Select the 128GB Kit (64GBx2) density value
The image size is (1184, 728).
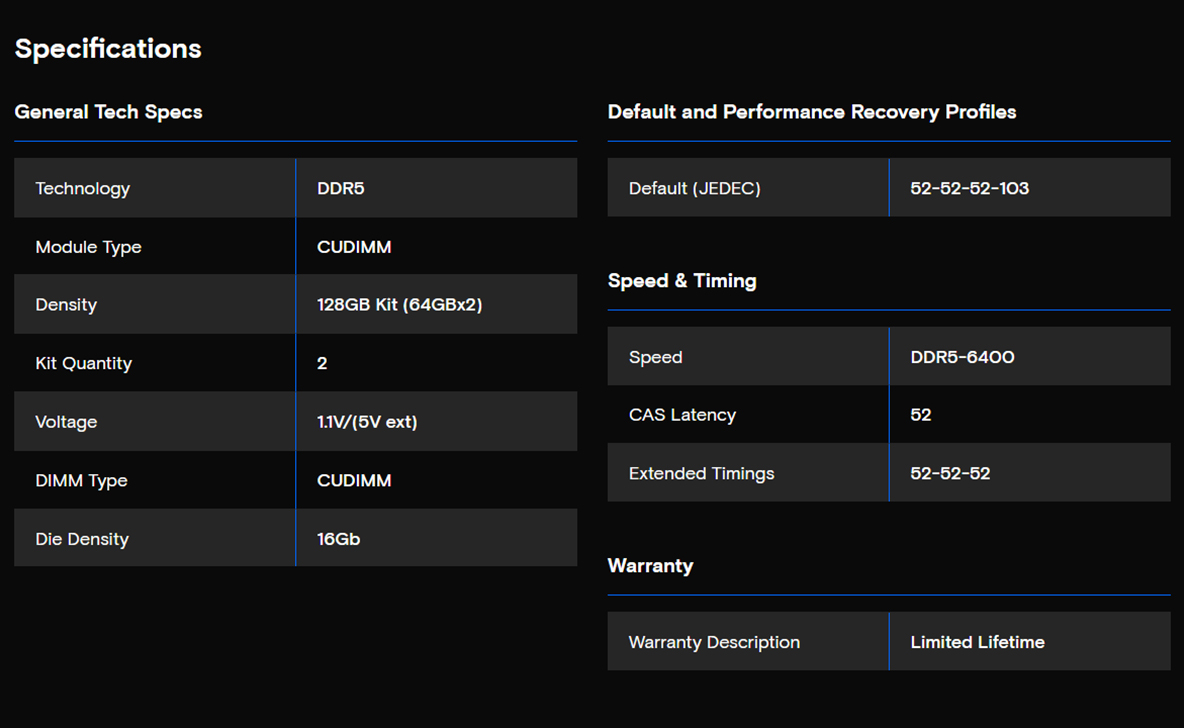click(x=399, y=304)
